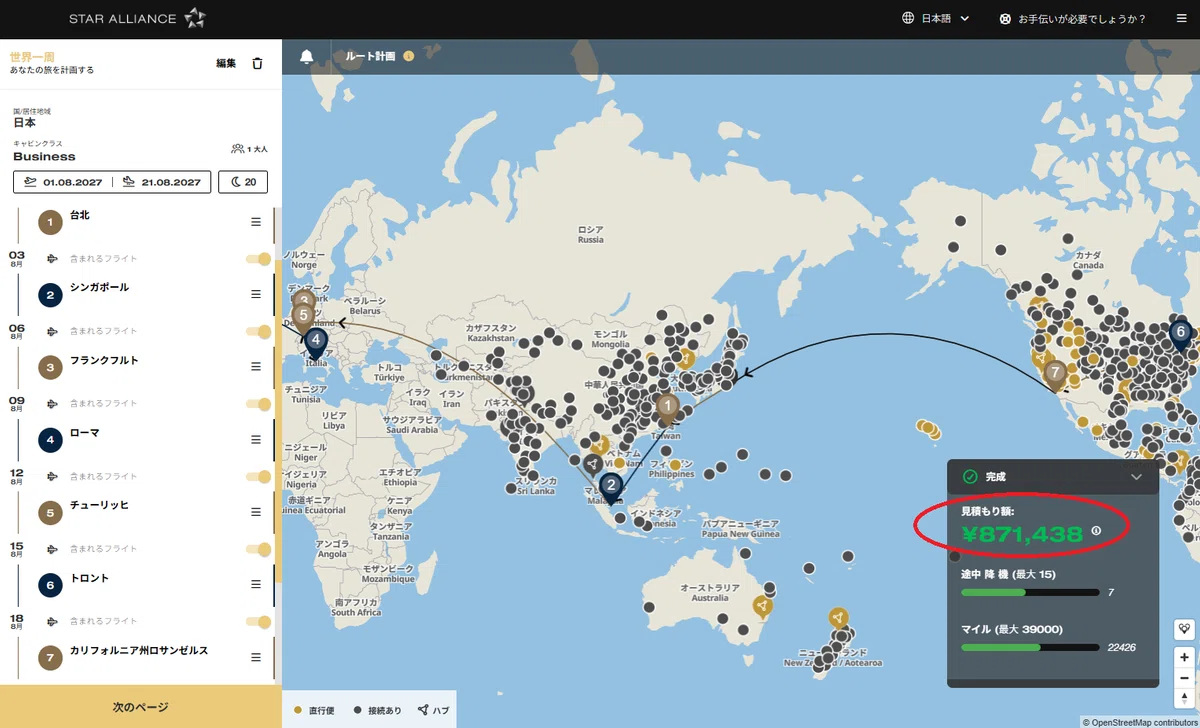The width and height of the screenshot is (1200, 728).
Task: Toggle included flight between ローマ and チューリッヒ
Action: click(258, 476)
